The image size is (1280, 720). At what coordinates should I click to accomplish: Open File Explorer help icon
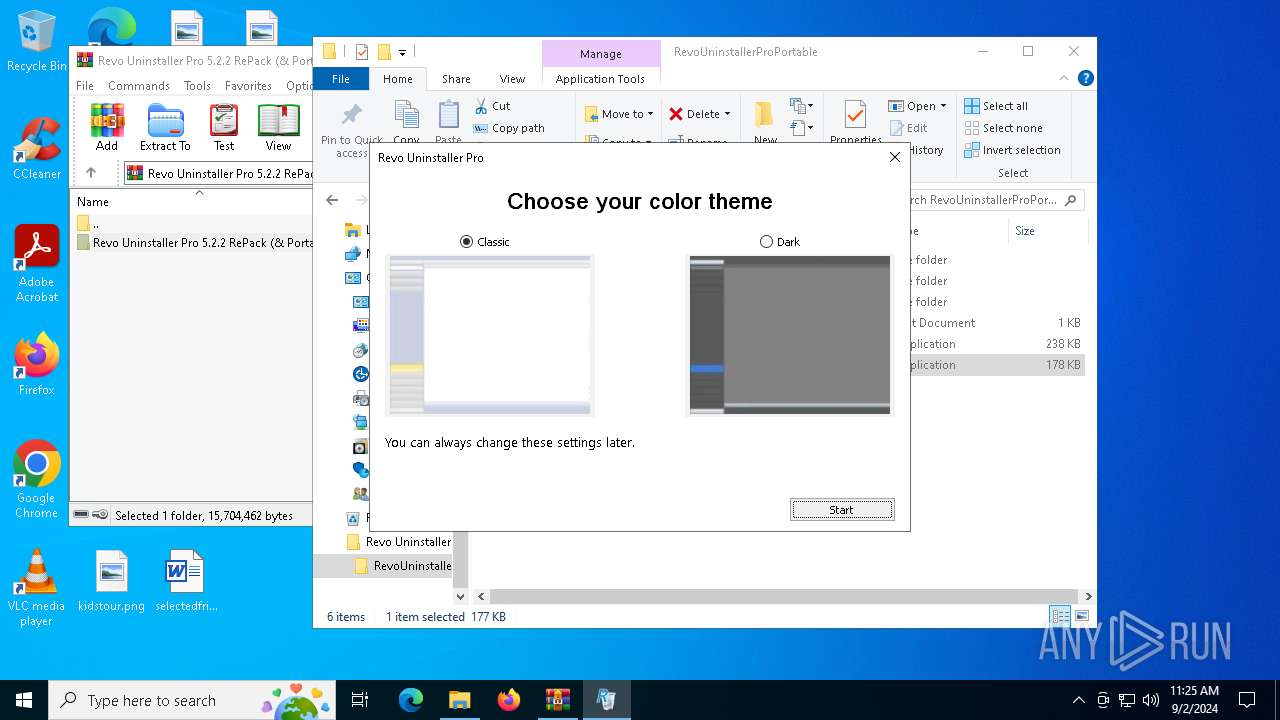1086,79
